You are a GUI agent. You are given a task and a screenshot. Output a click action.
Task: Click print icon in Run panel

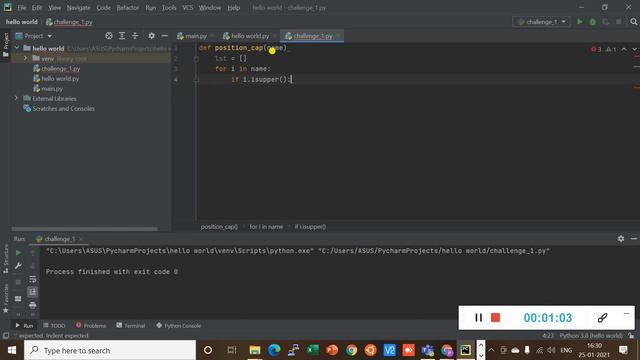pos(33,305)
